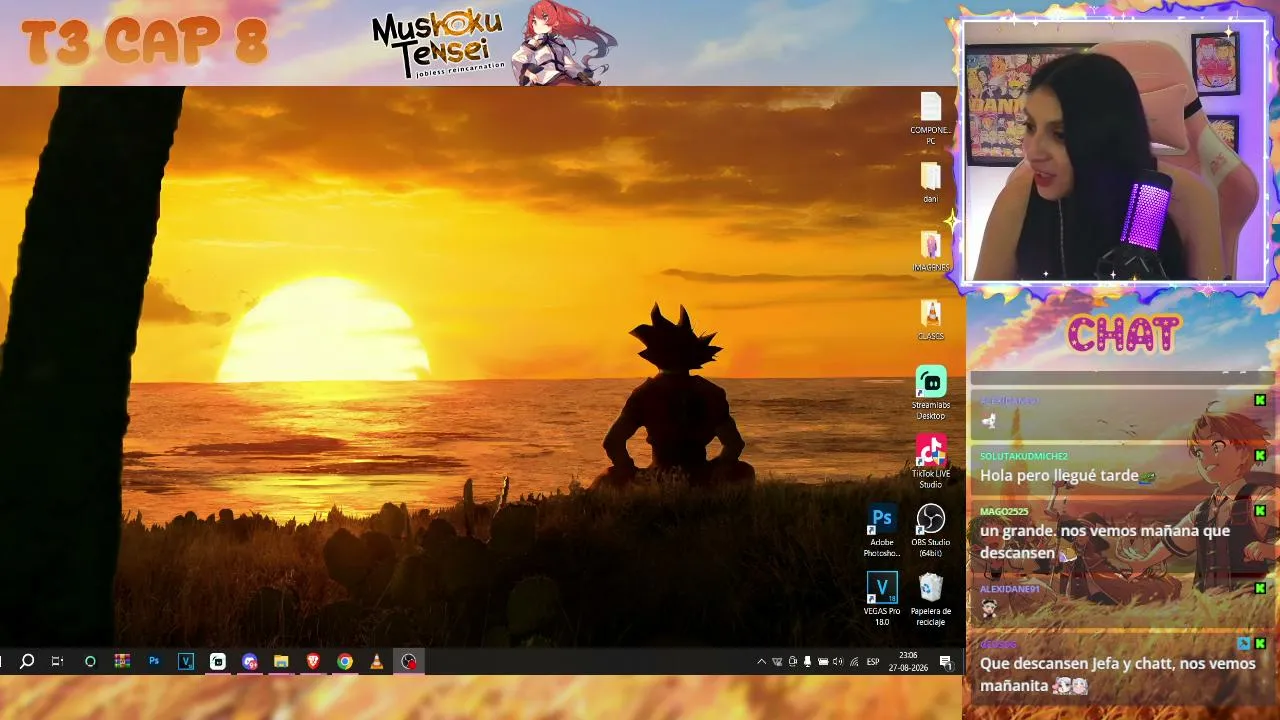Select VEGAS Pro 18.0 desktop shortcut
Image resolution: width=1280 pixels, height=720 pixels.
click(882, 600)
